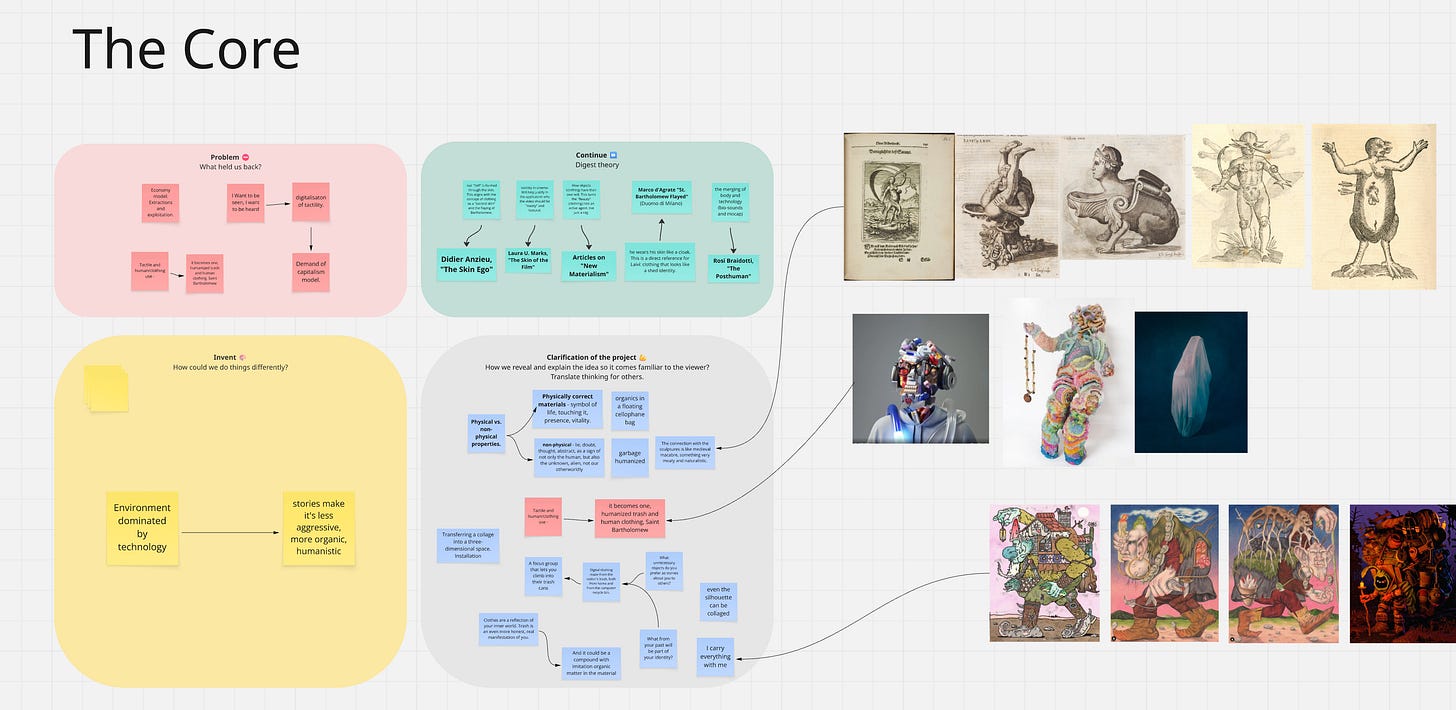Screen dimensions: 1456x710
Task: Select pink 'Tactile and human/clothing' note in gray frame
Action: (x=543, y=517)
